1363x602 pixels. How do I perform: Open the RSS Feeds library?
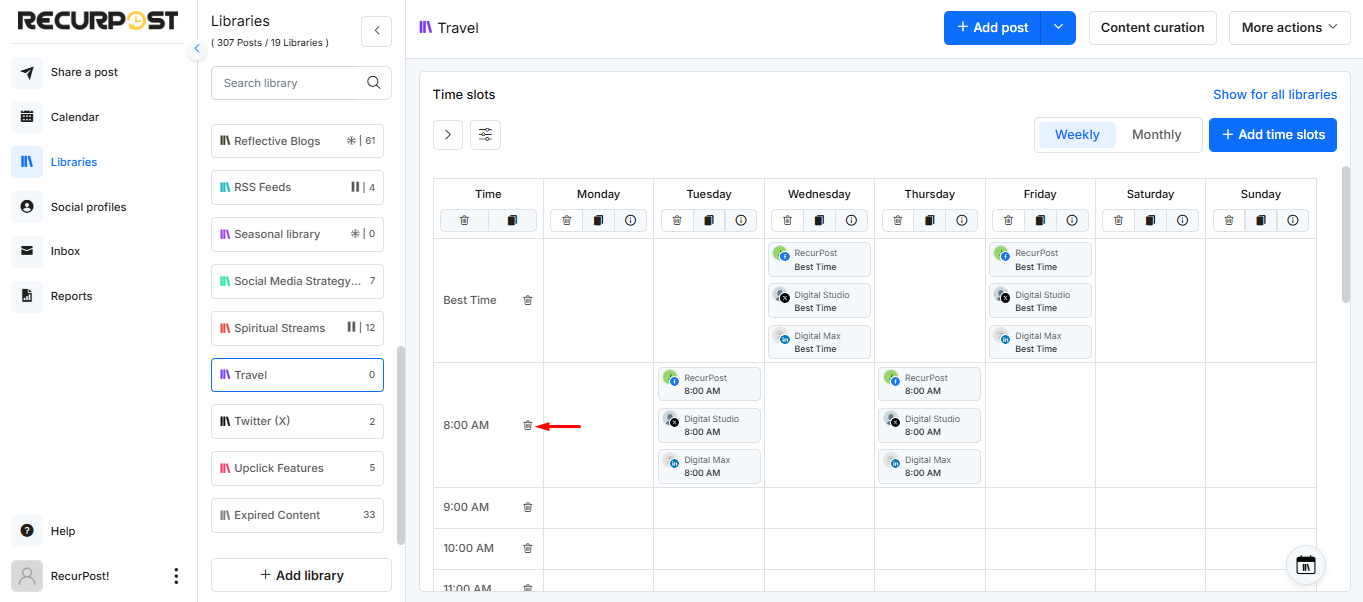[x=297, y=187]
